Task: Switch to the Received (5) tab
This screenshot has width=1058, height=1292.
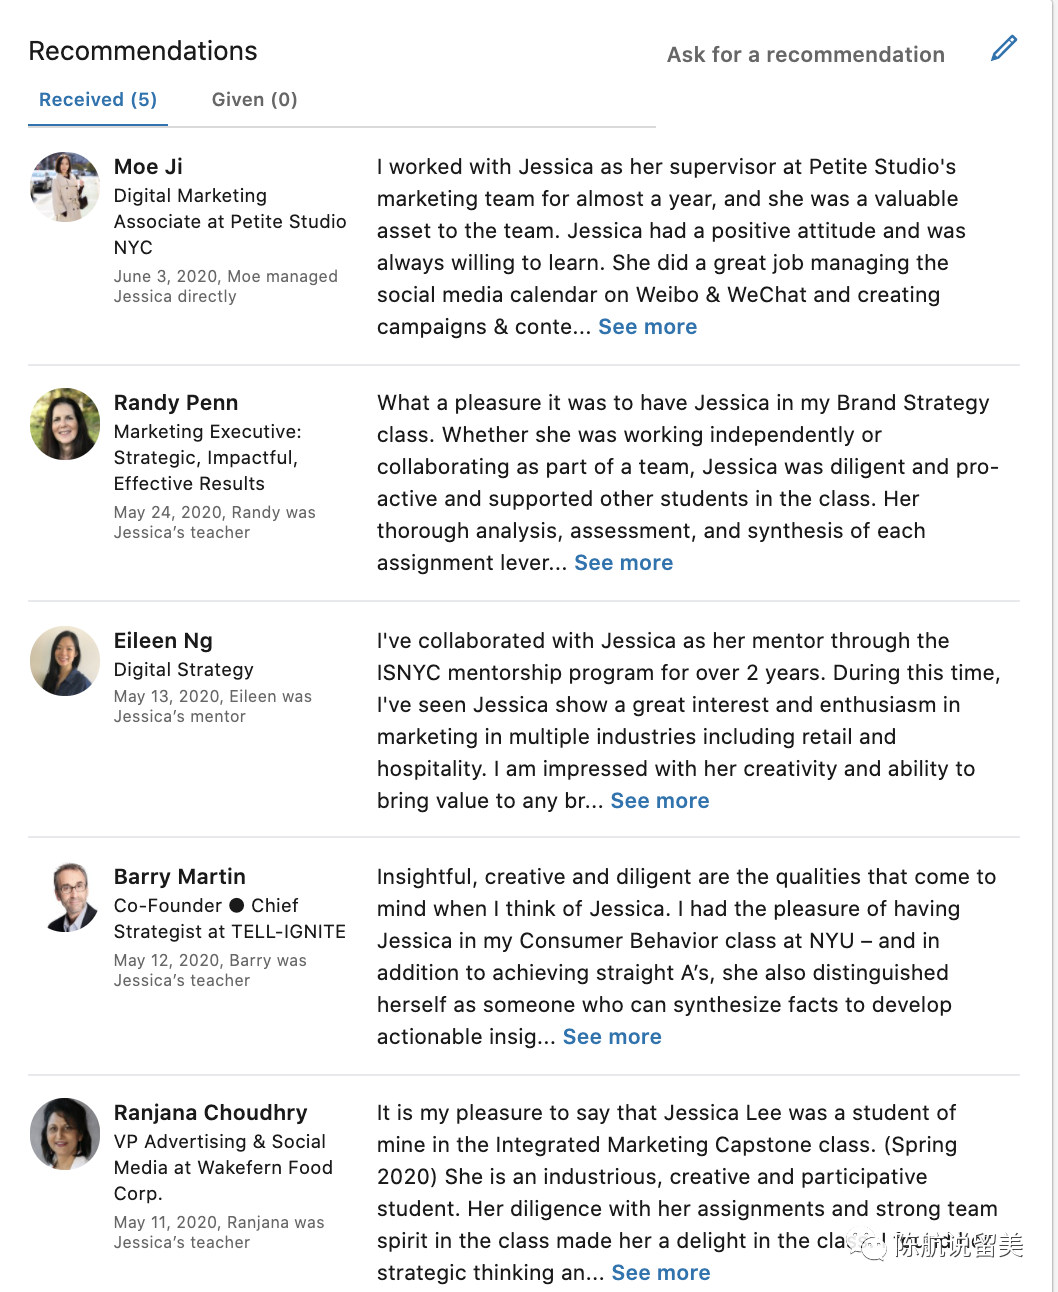Action: [98, 100]
